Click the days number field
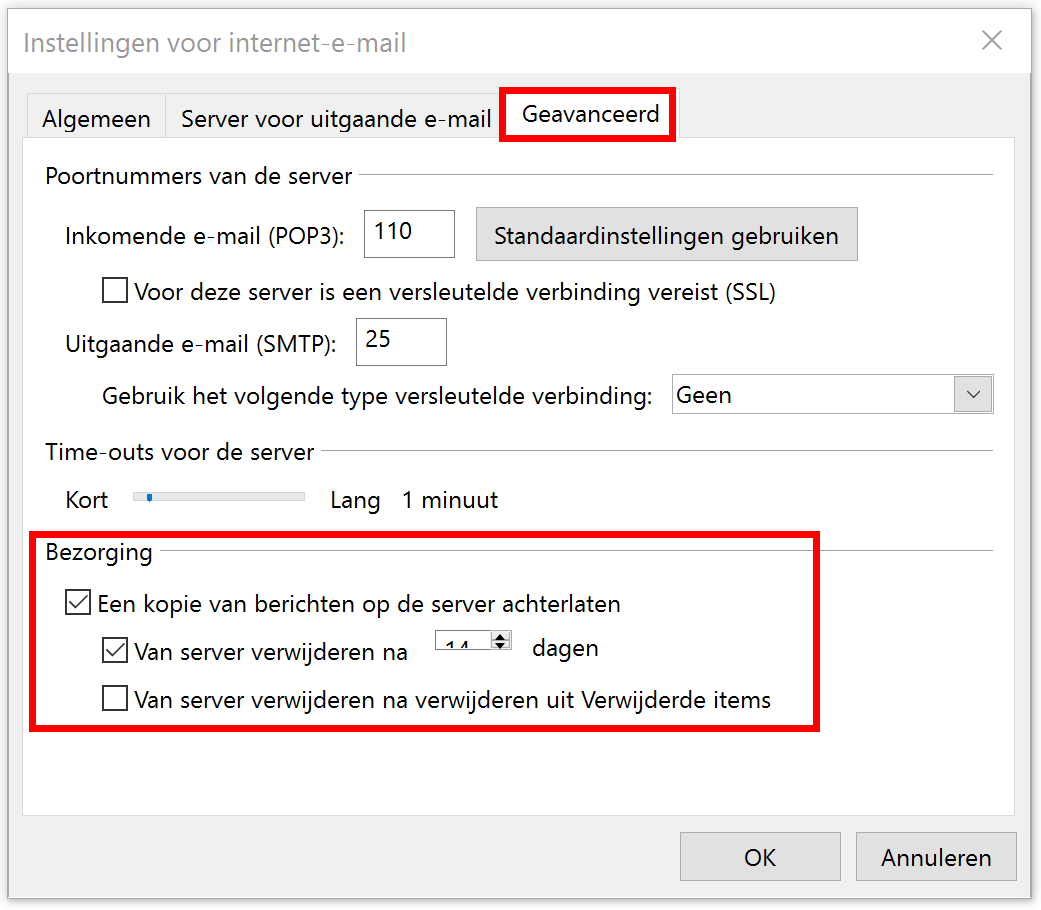The height and width of the screenshot is (910, 1041). tap(462, 643)
